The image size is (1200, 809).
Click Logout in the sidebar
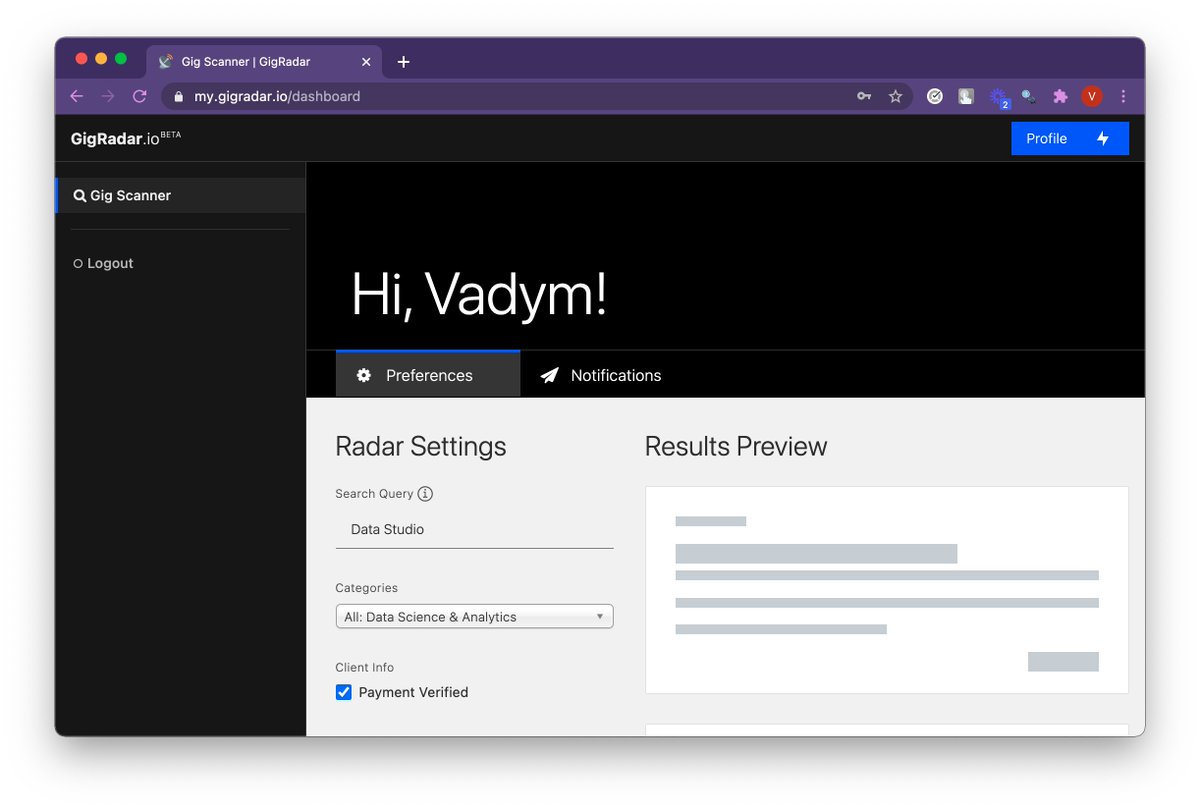pos(103,263)
